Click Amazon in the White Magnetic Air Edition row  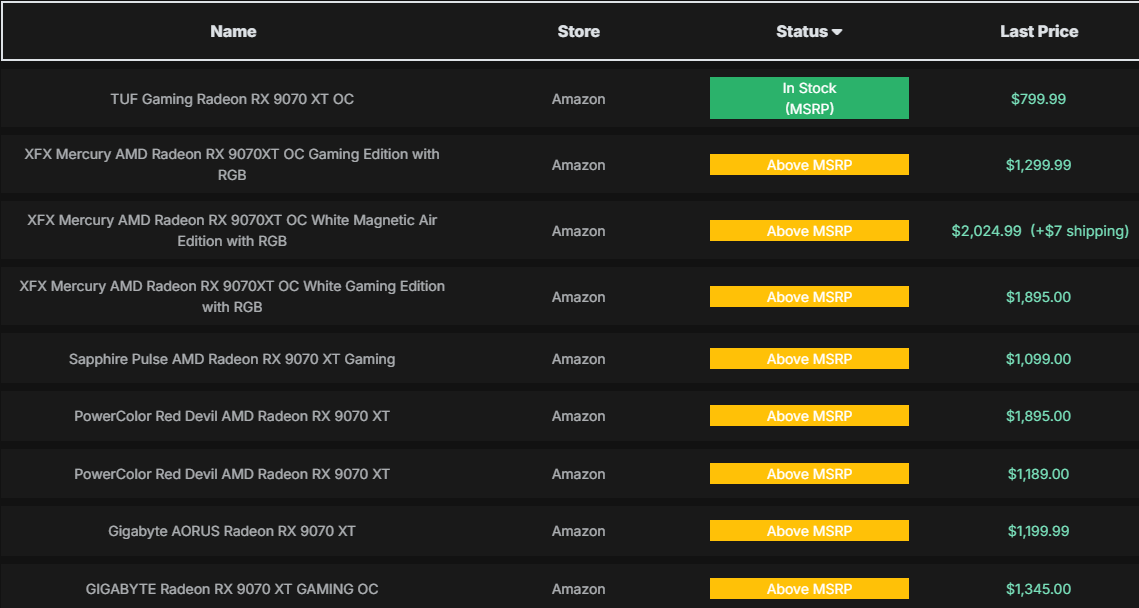pyautogui.click(x=578, y=231)
